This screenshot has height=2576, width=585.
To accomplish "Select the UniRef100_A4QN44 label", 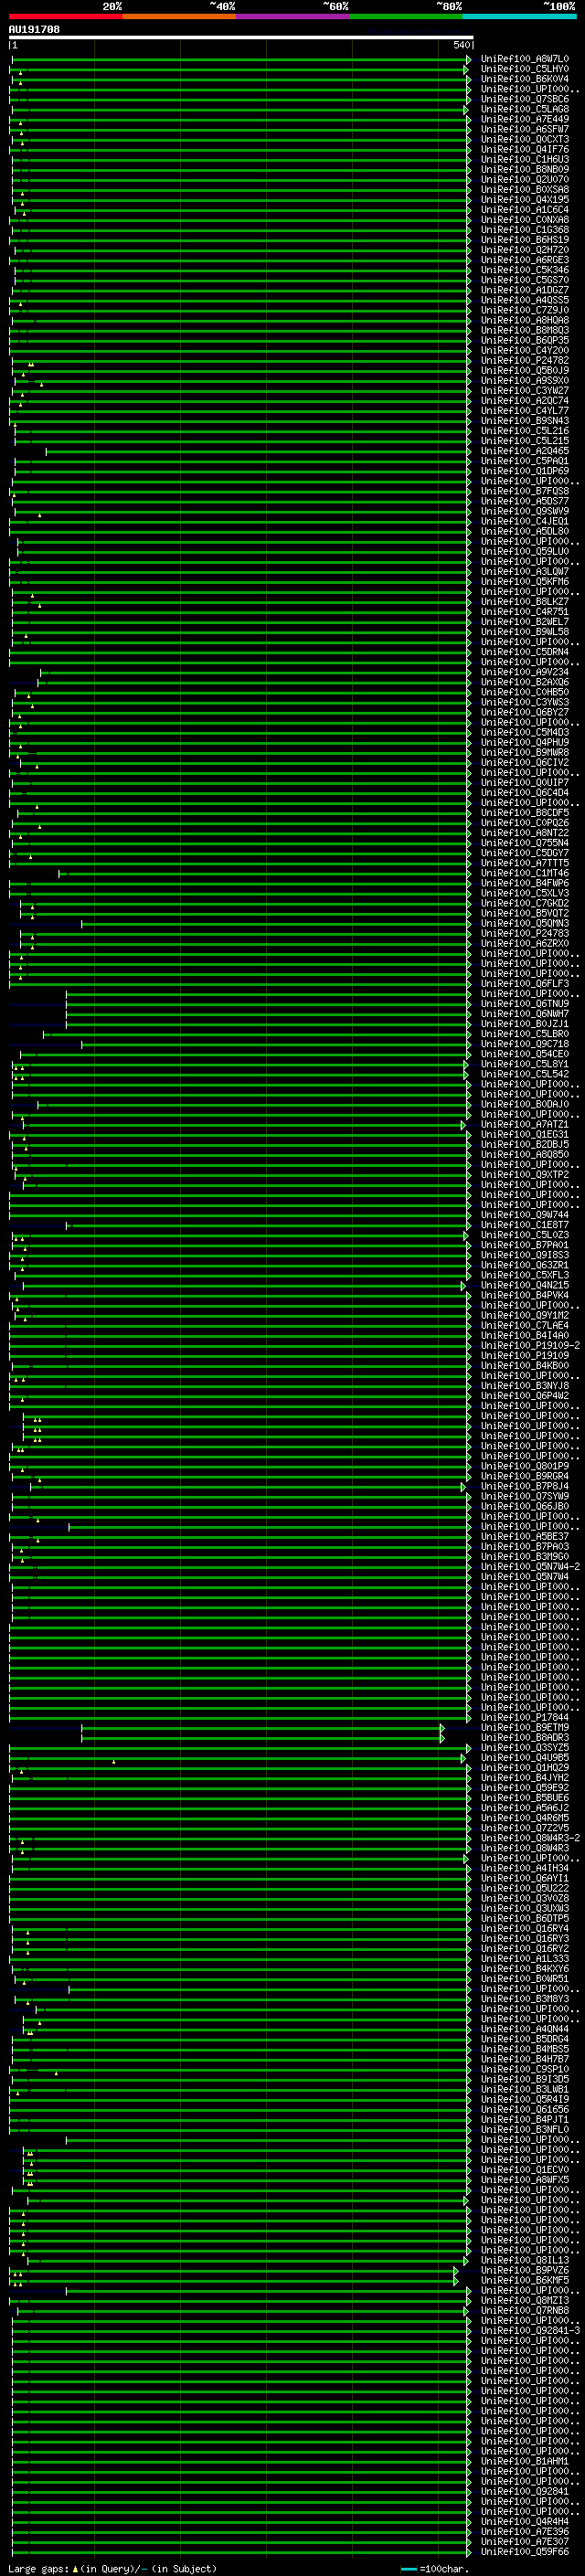I will [x=524, y=2029].
